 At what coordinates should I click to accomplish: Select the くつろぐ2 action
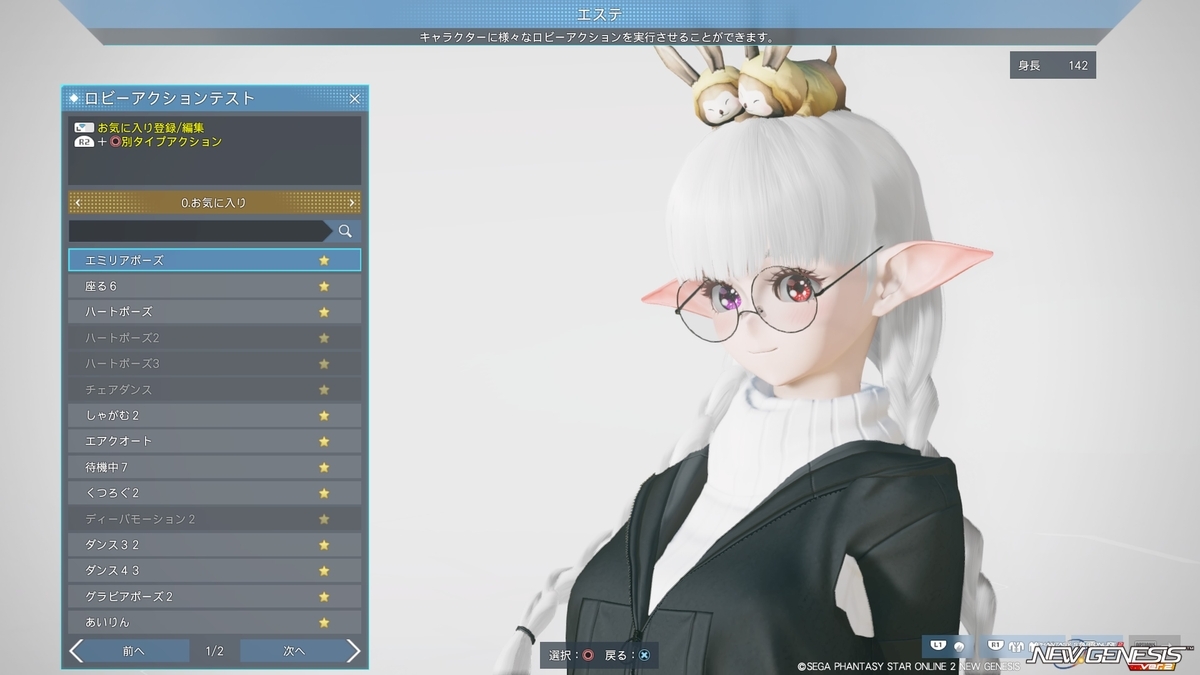click(214, 493)
